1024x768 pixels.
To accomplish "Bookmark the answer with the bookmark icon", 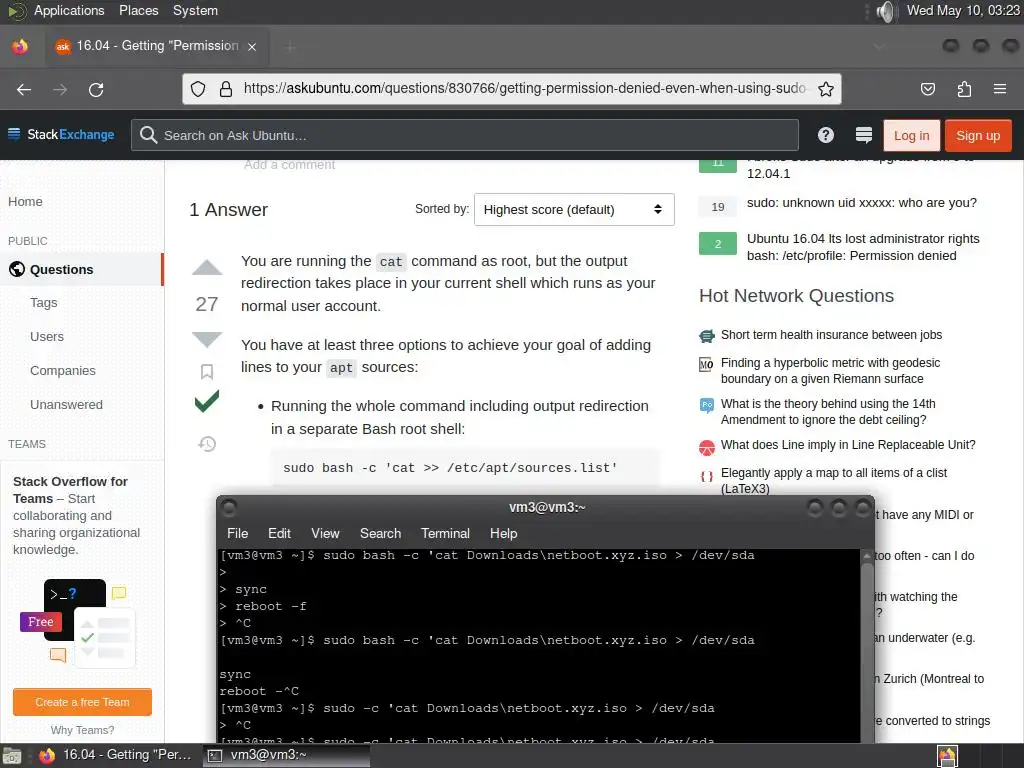I will tap(207, 372).
